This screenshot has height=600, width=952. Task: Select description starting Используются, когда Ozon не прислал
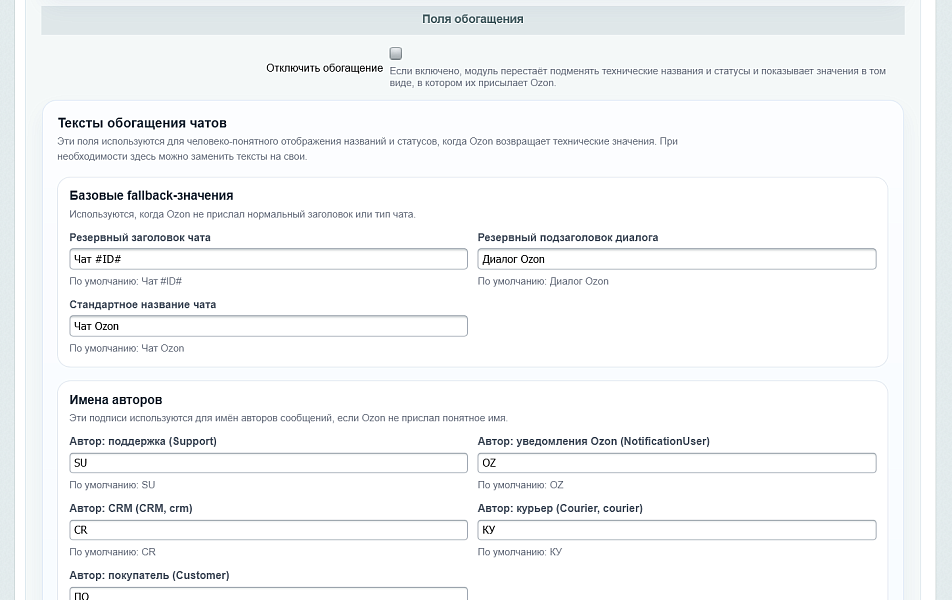242,214
